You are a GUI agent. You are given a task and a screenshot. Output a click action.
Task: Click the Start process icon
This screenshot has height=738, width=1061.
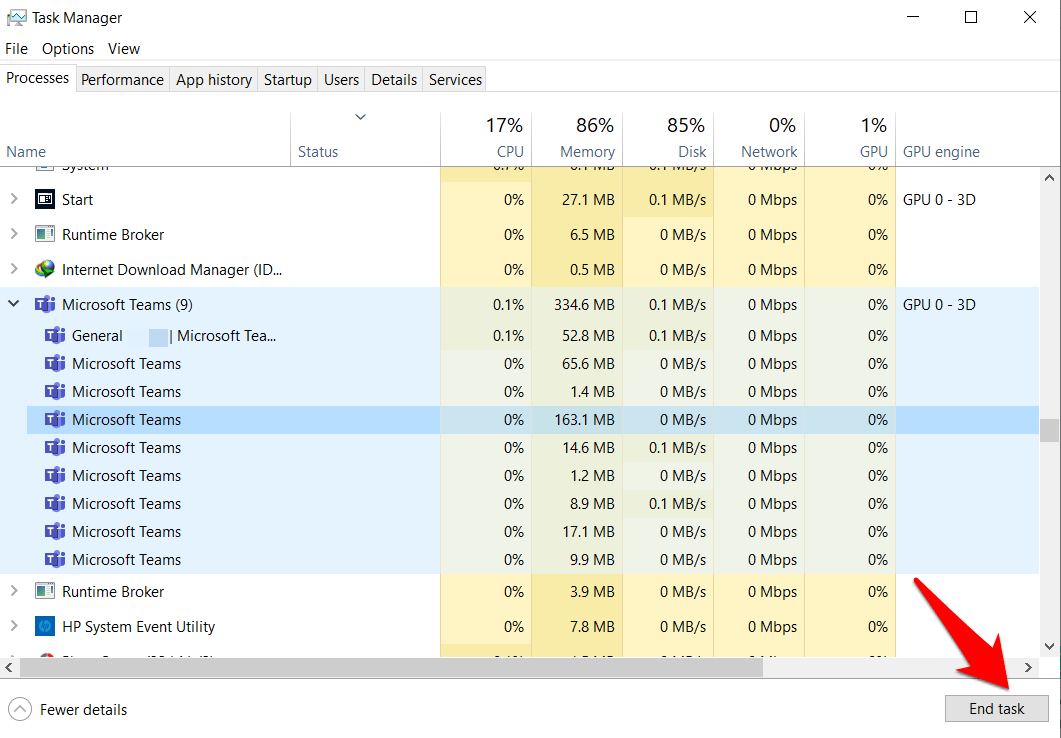click(45, 199)
